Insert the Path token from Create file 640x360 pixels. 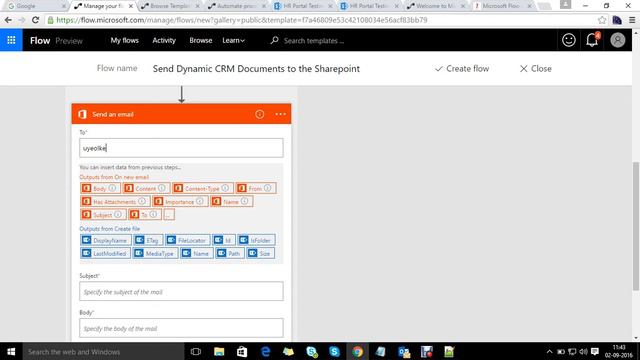(230, 253)
